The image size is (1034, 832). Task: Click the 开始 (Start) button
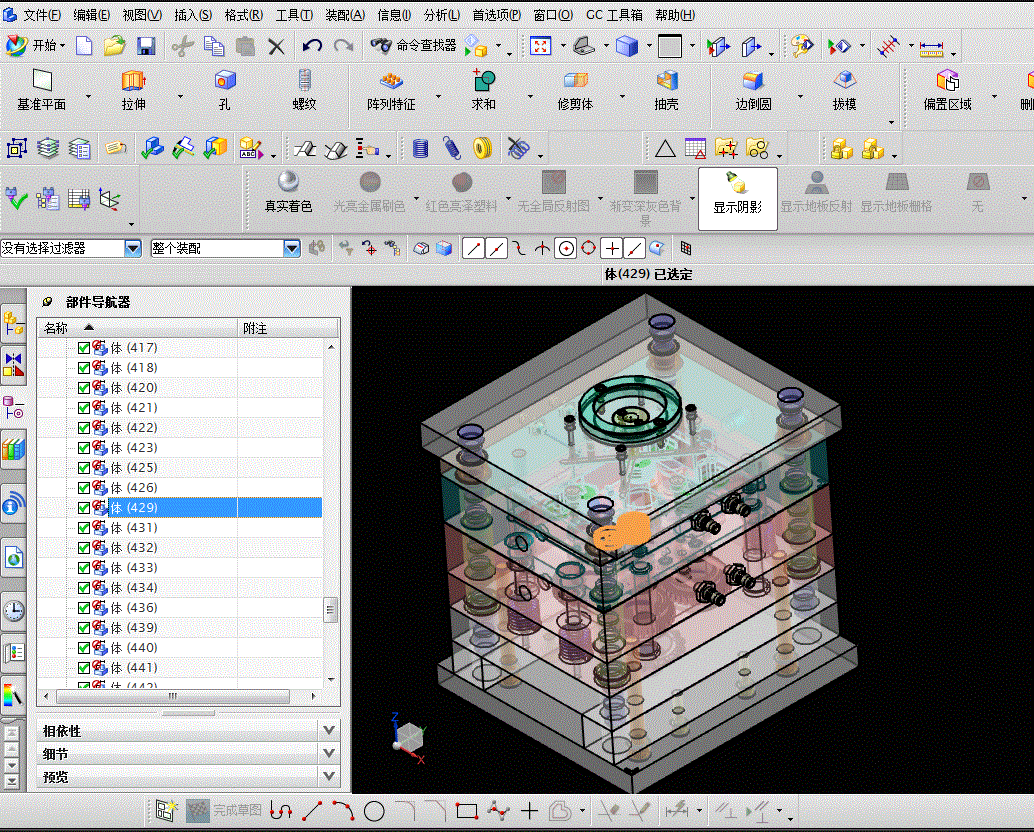36,46
